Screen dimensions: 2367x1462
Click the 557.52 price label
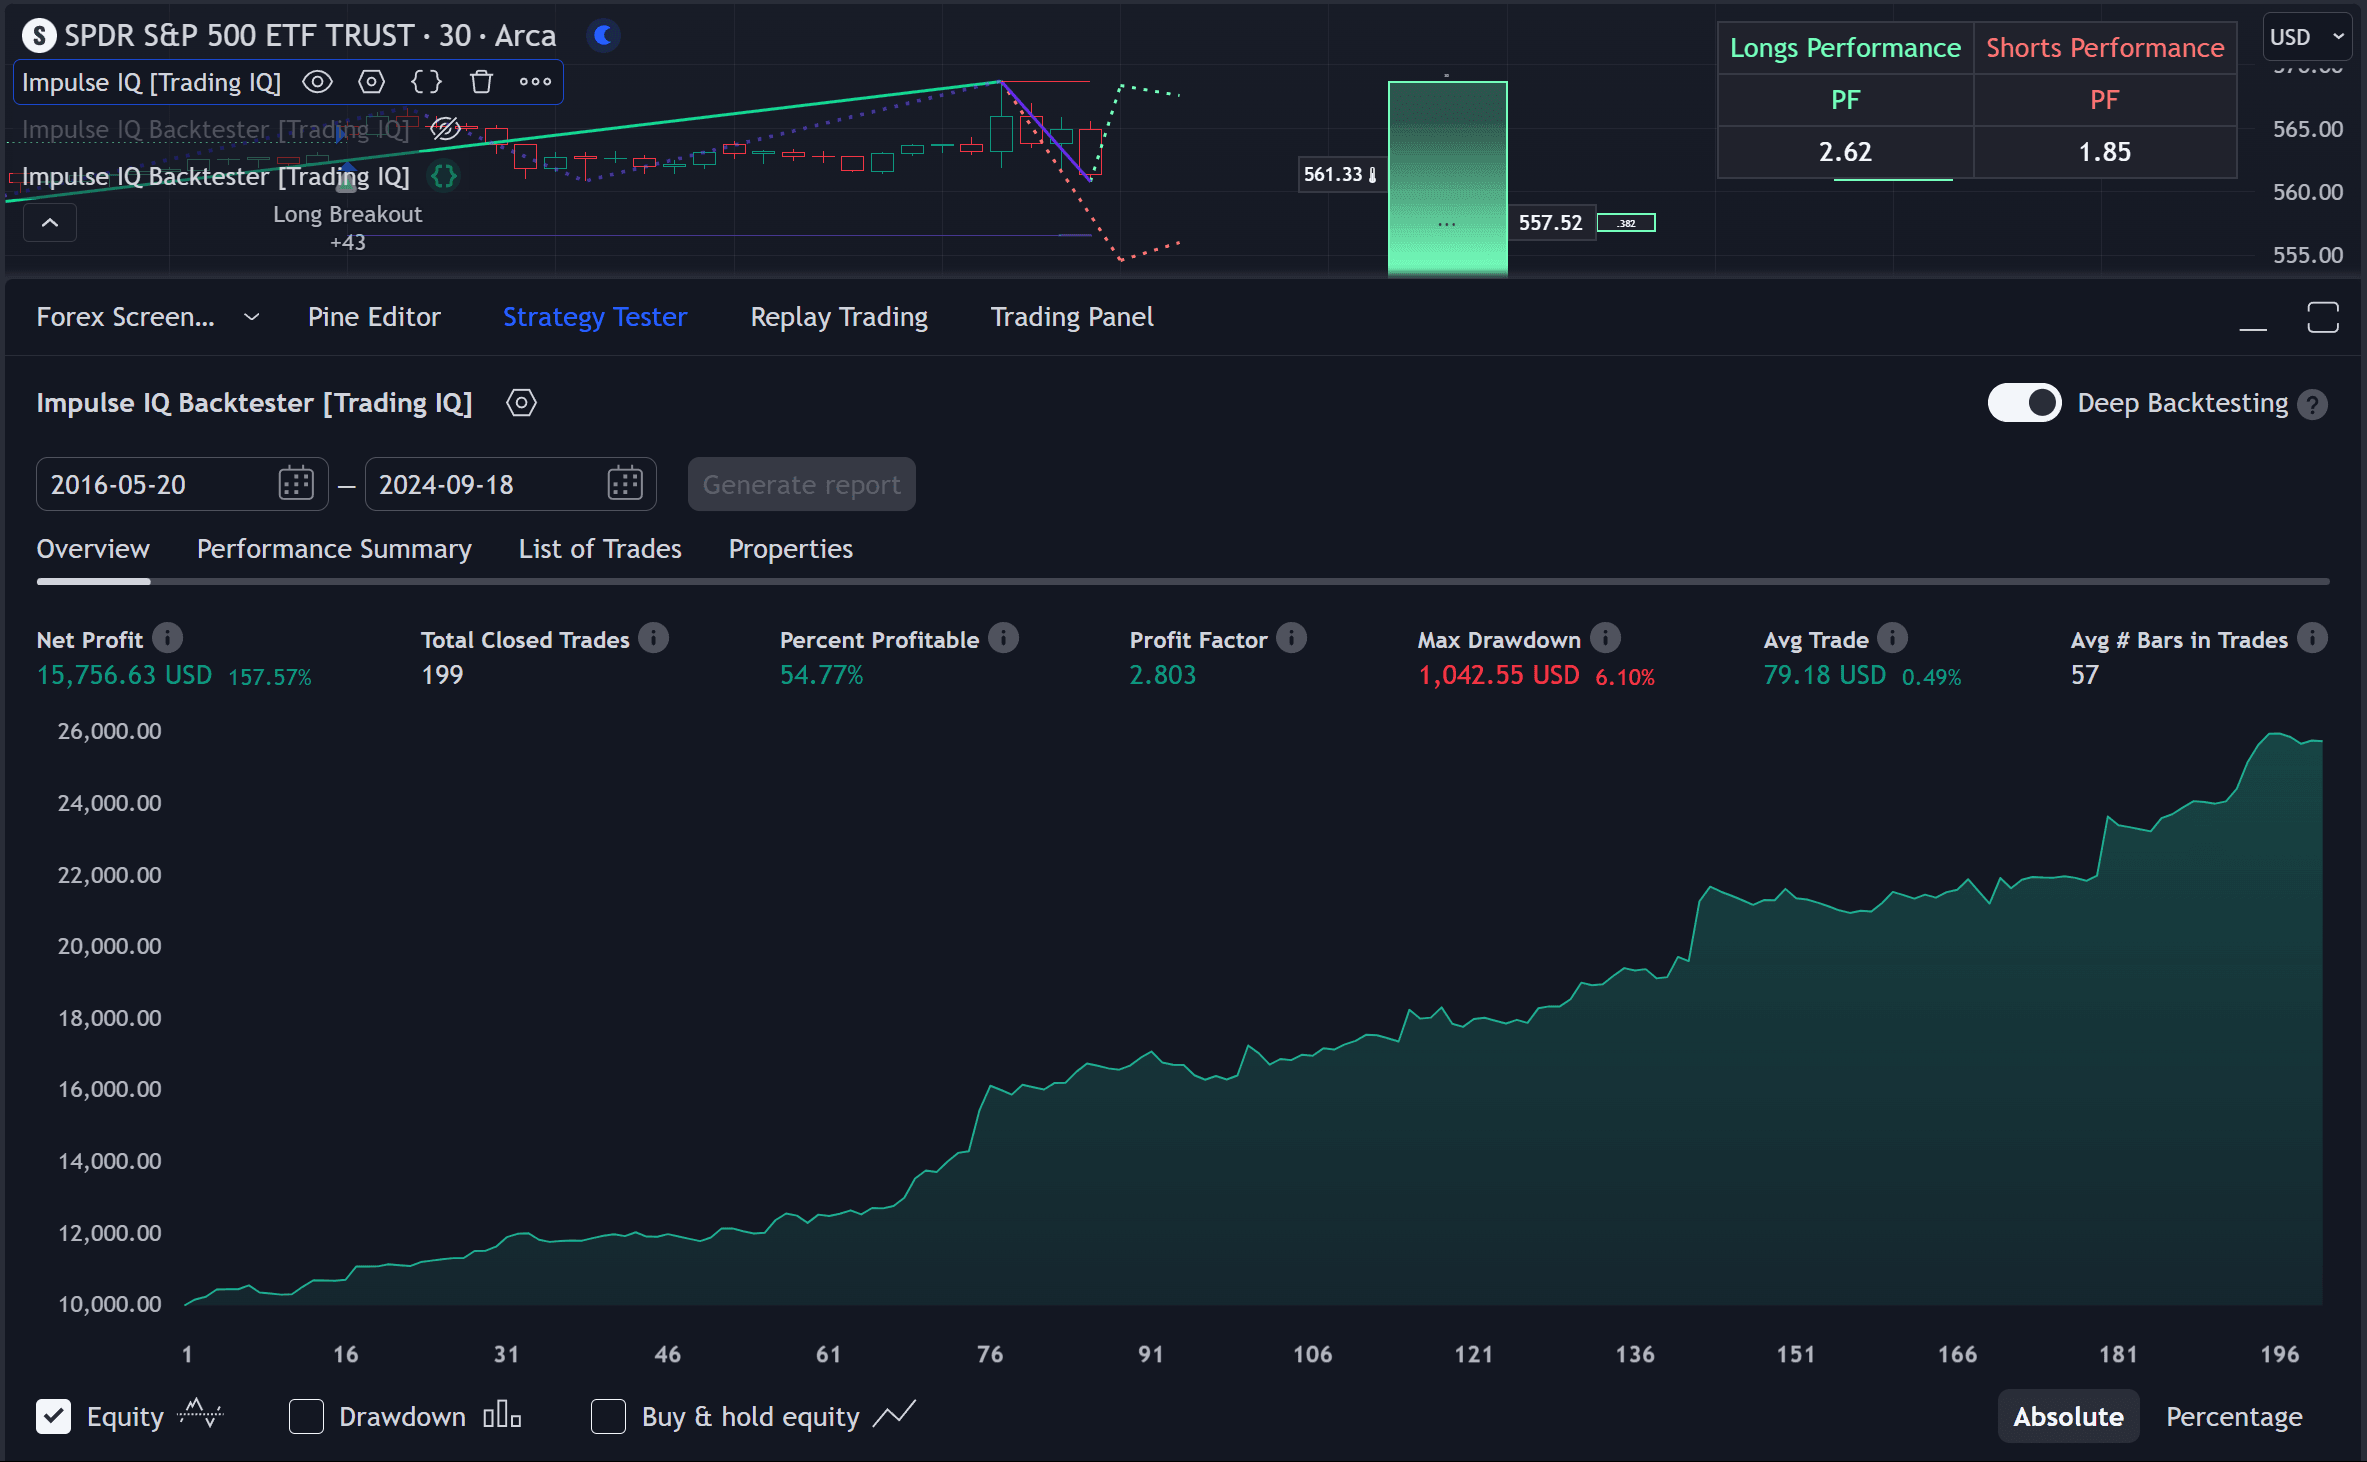coord(1550,222)
